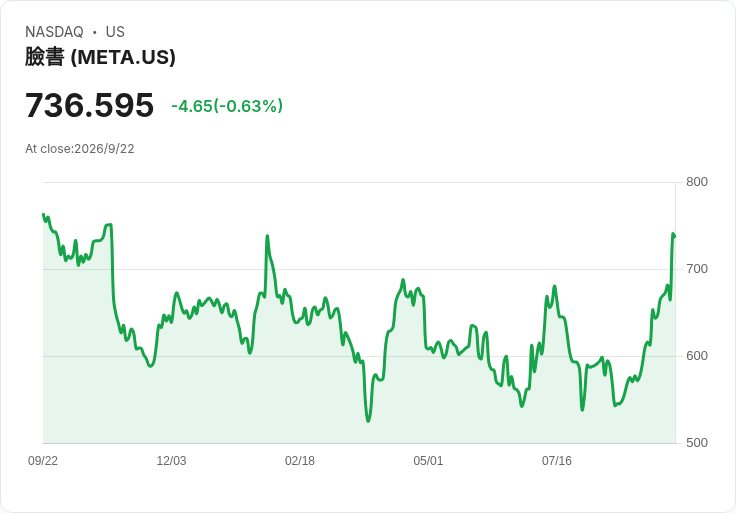The width and height of the screenshot is (736, 513).
Task: Click the US market label
Action: (x=115, y=32)
